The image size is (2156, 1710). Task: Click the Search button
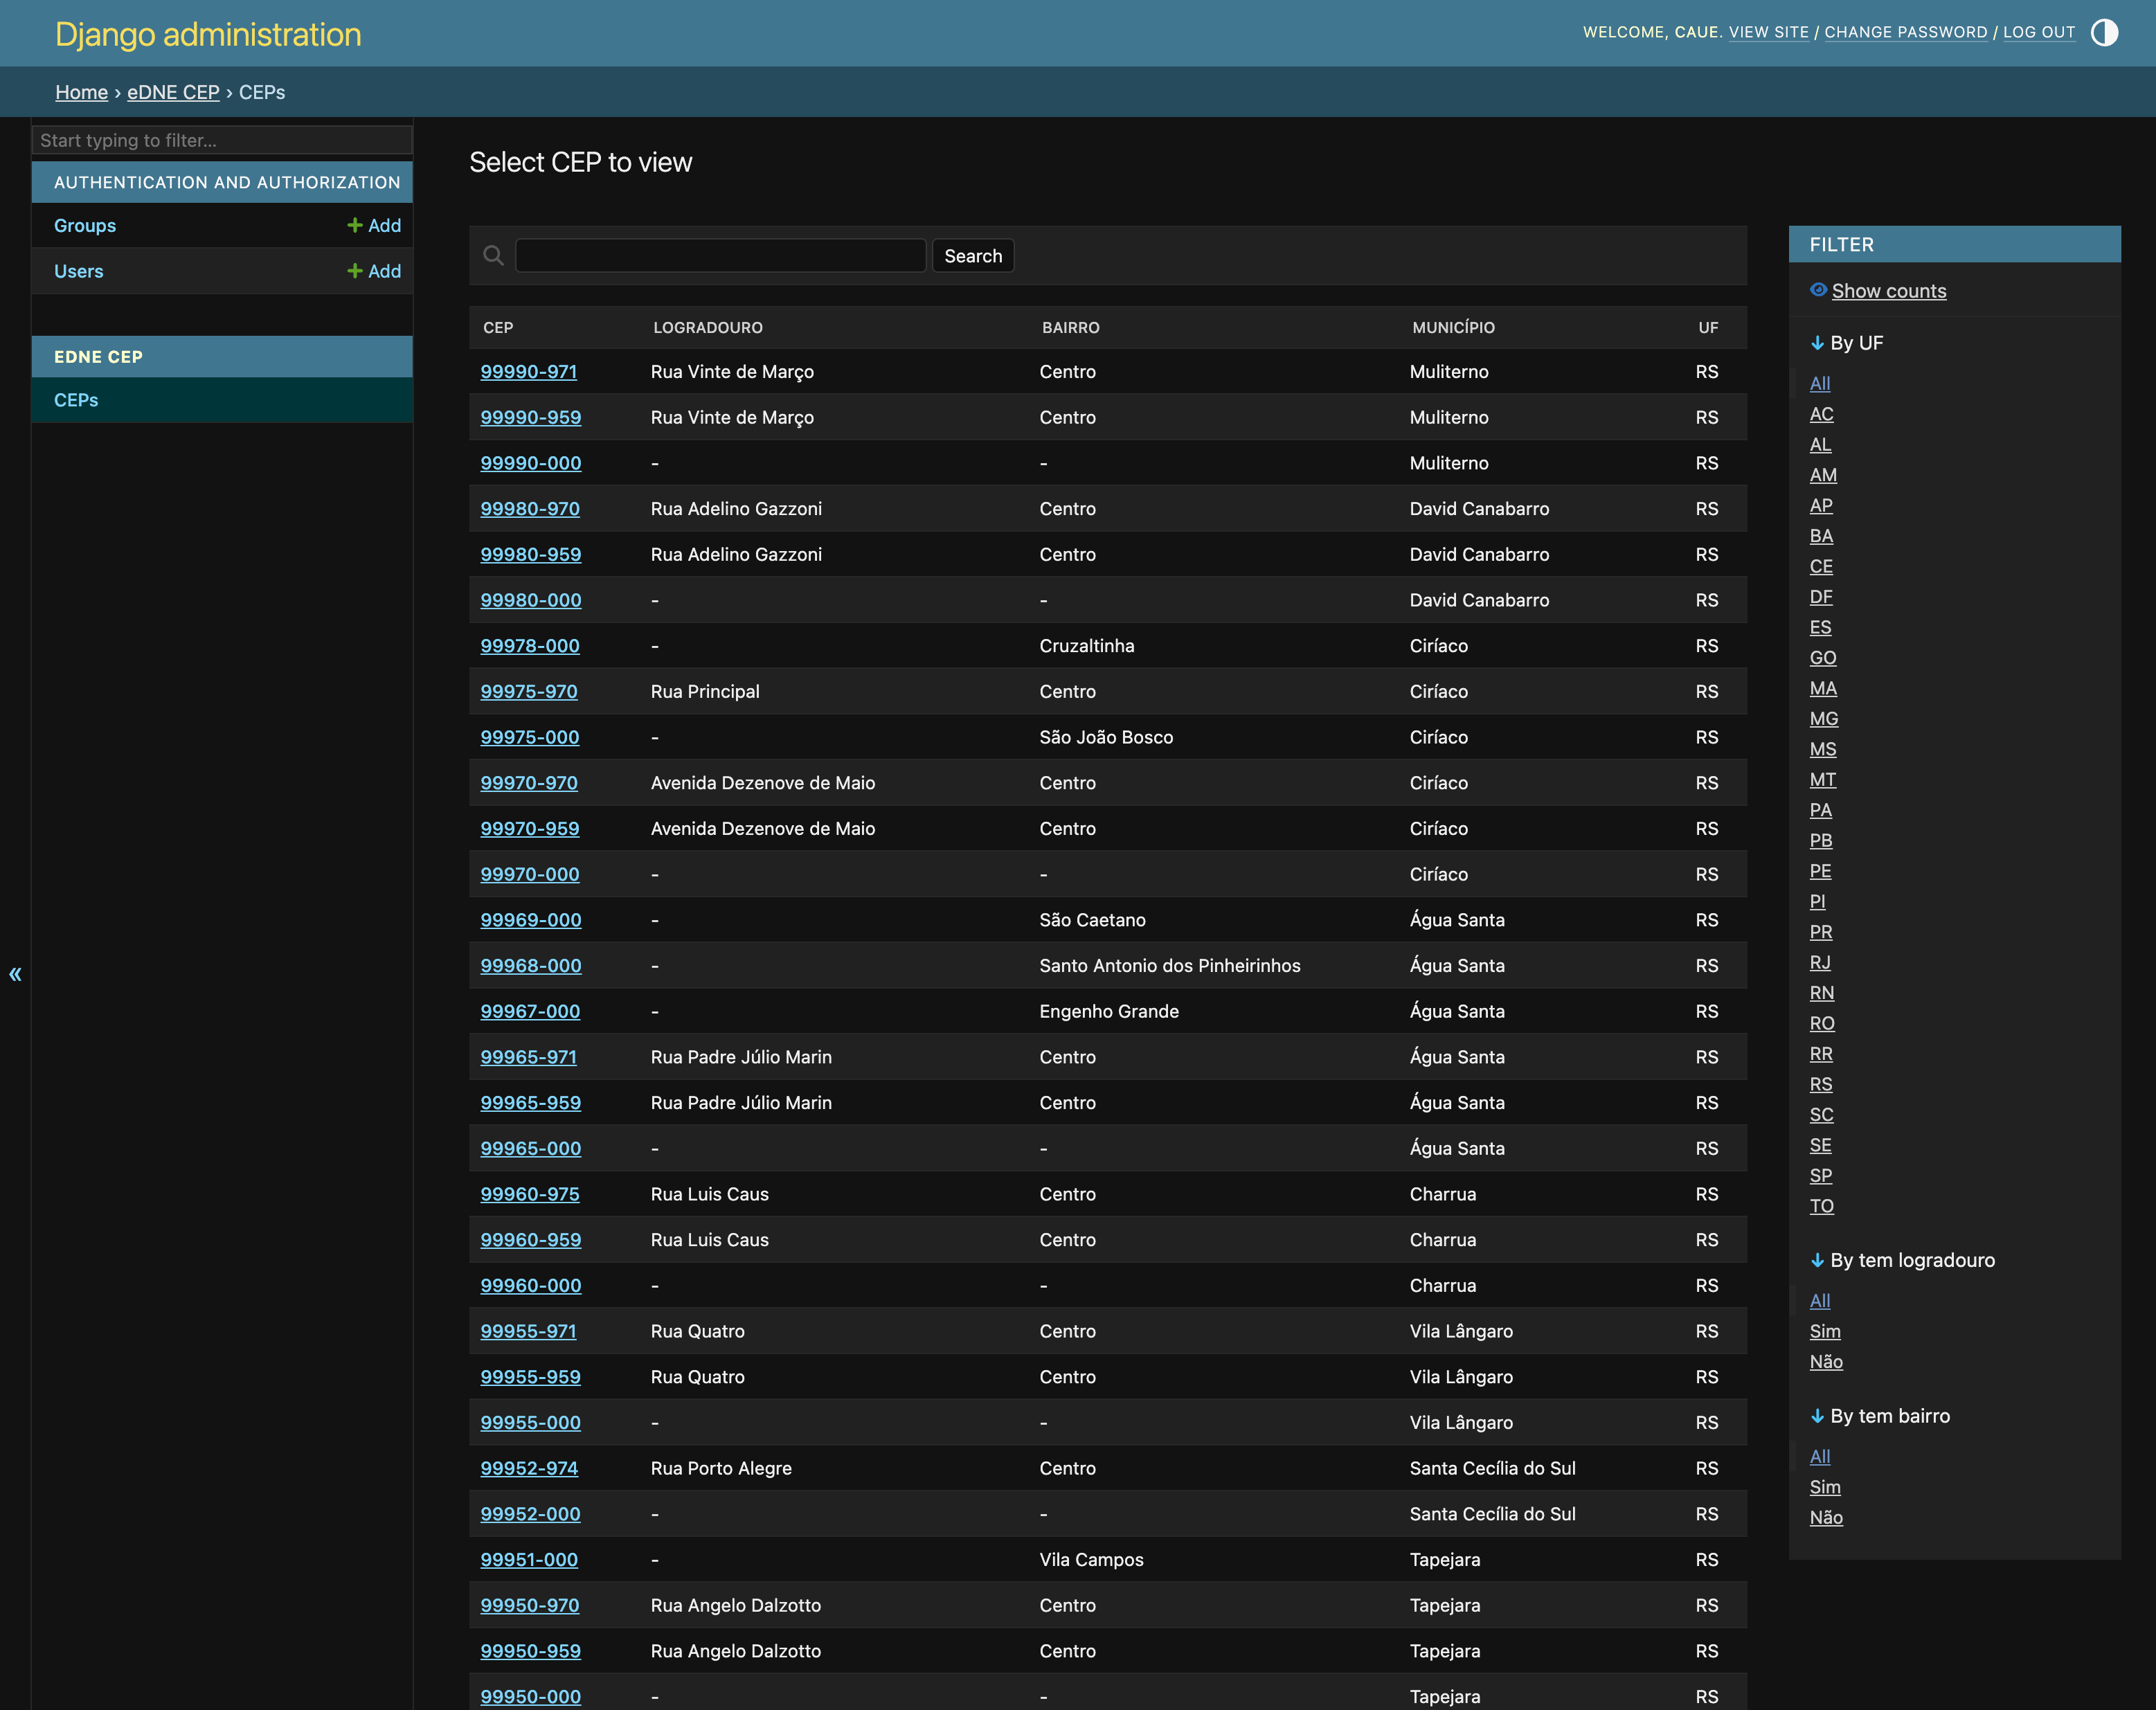coord(973,256)
